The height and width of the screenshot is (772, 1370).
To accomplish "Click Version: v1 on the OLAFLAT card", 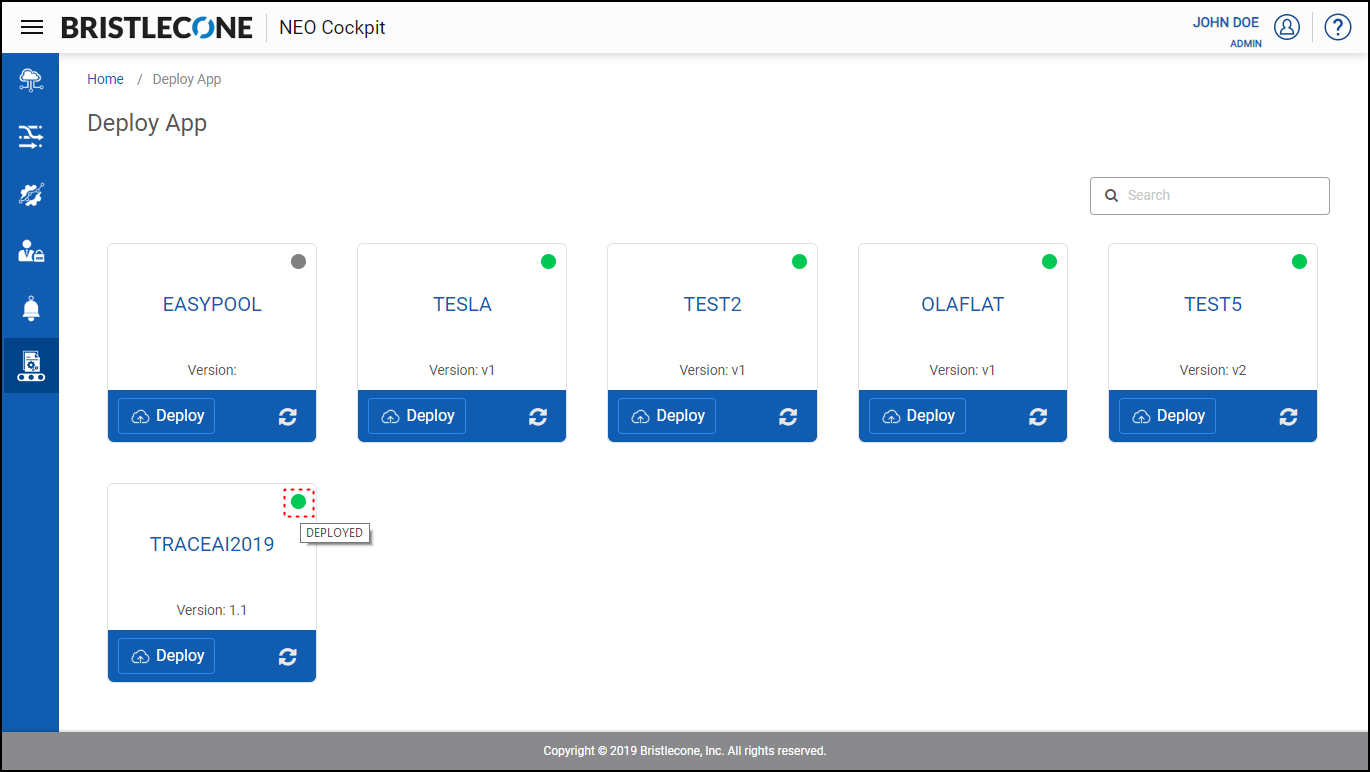I will [x=963, y=370].
